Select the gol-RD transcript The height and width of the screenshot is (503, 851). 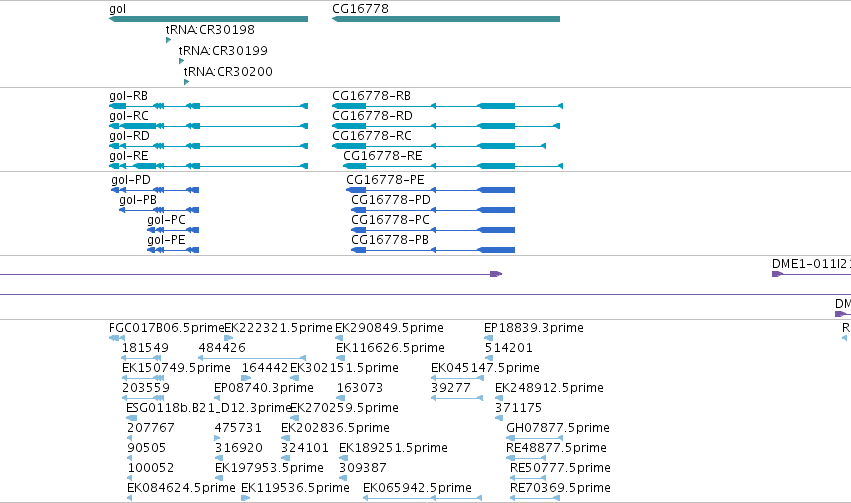[208, 146]
